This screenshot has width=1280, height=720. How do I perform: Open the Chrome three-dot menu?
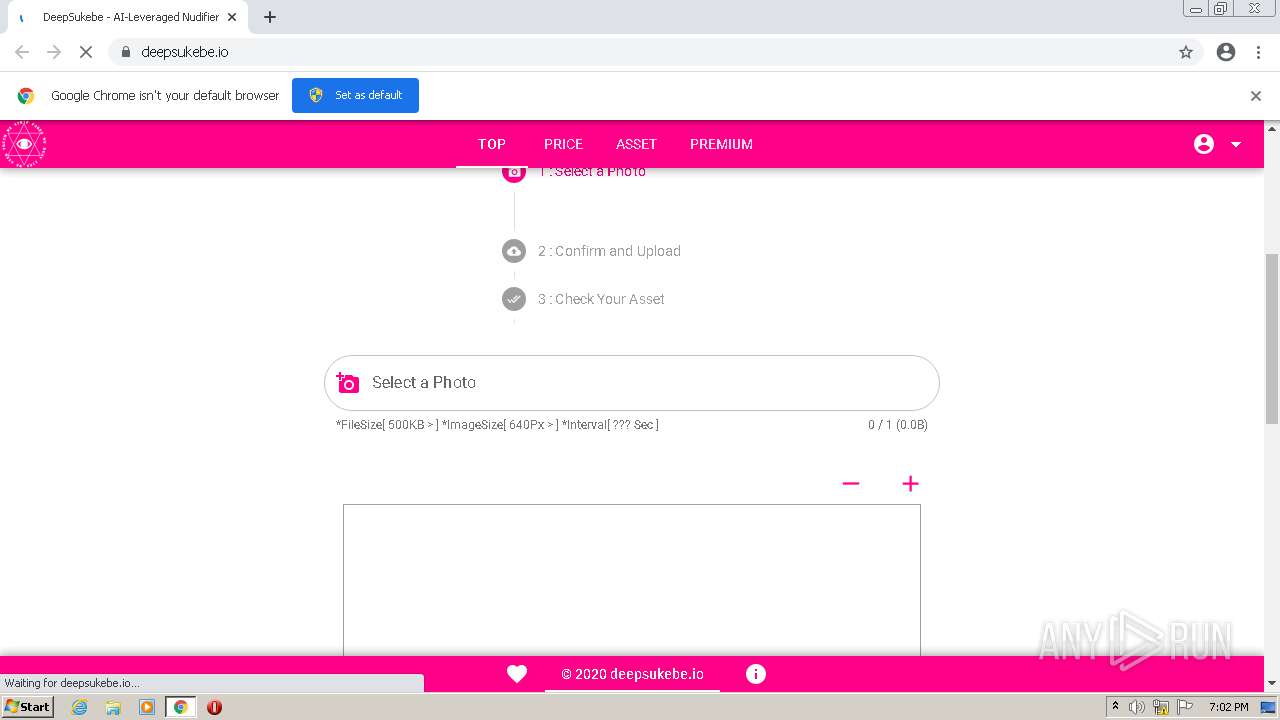tap(1259, 52)
